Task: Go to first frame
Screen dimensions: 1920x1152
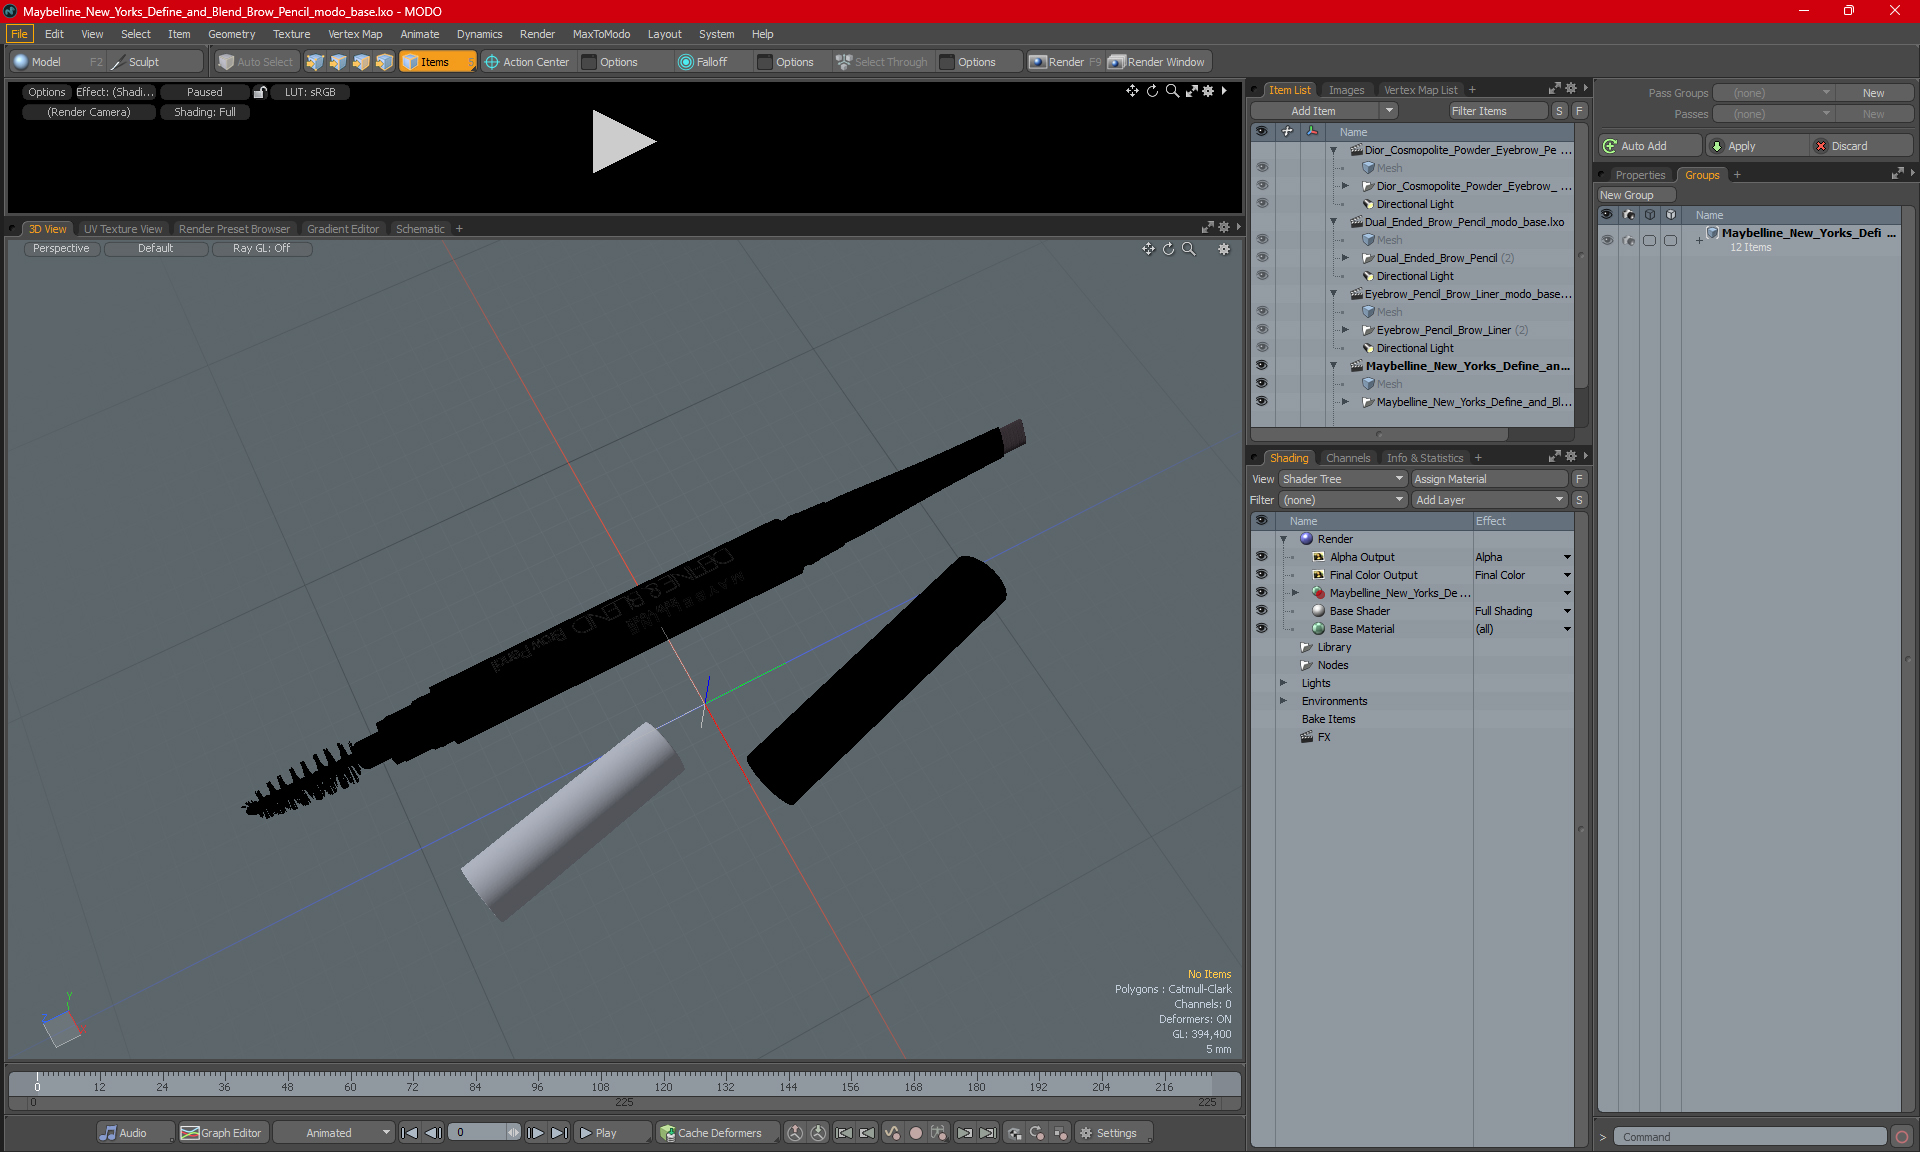Action: (x=409, y=1133)
